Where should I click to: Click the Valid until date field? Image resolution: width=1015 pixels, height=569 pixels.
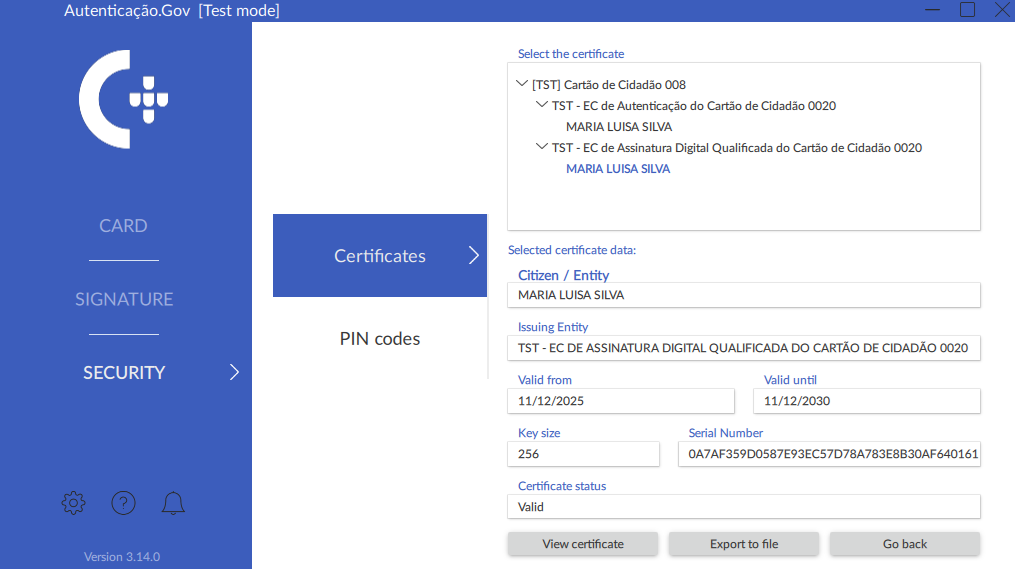tap(866, 401)
